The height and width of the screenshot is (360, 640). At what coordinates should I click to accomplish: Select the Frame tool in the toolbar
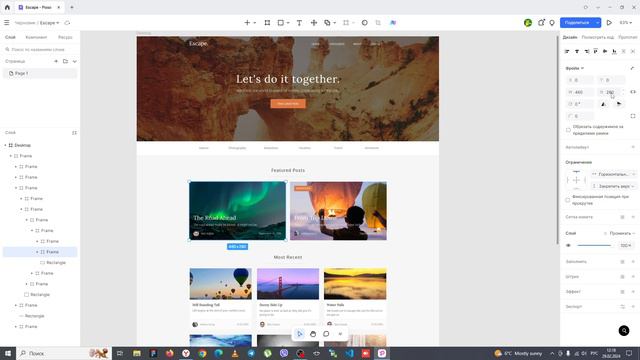pos(267,23)
